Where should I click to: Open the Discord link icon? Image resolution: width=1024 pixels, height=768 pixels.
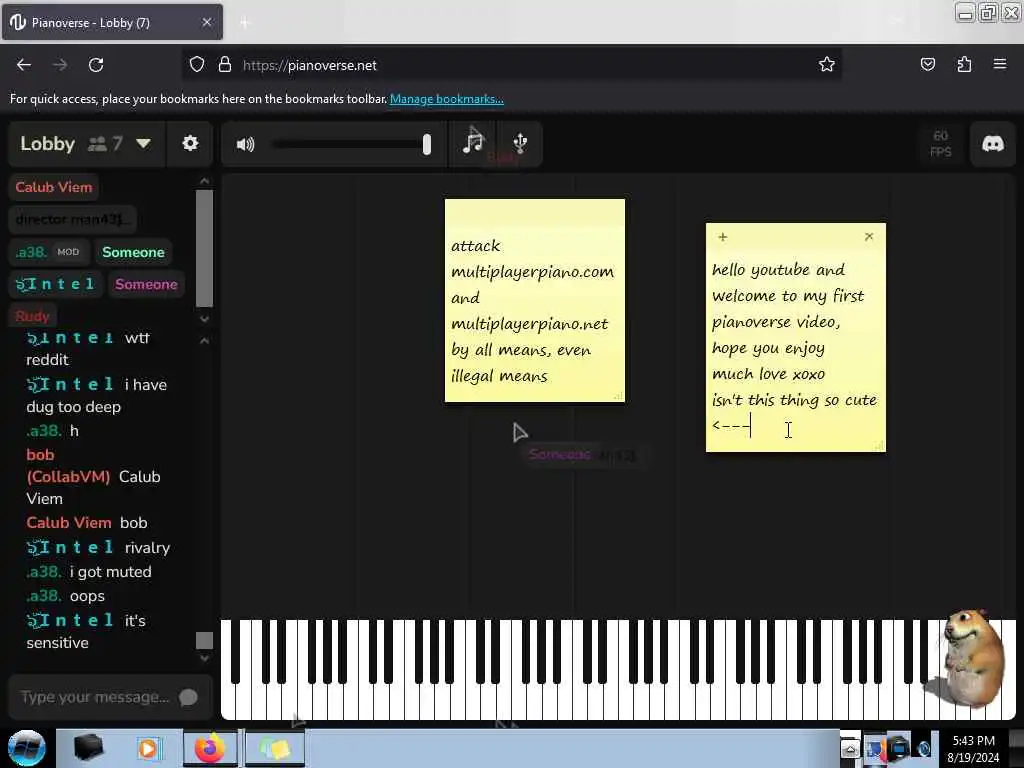click(993, 143)
